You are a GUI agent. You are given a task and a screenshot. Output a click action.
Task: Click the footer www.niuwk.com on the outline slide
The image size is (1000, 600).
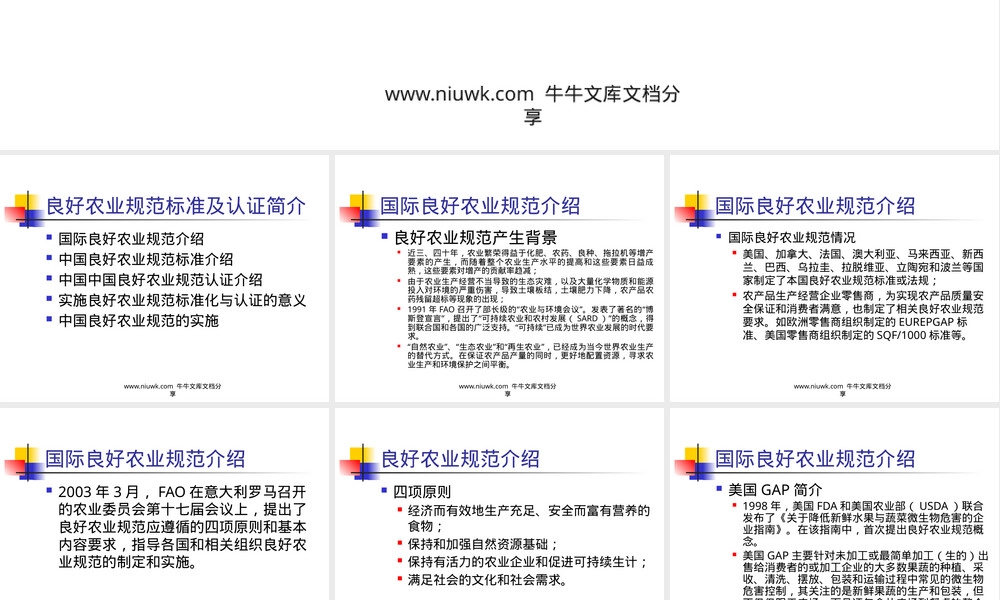click(172, 390)
